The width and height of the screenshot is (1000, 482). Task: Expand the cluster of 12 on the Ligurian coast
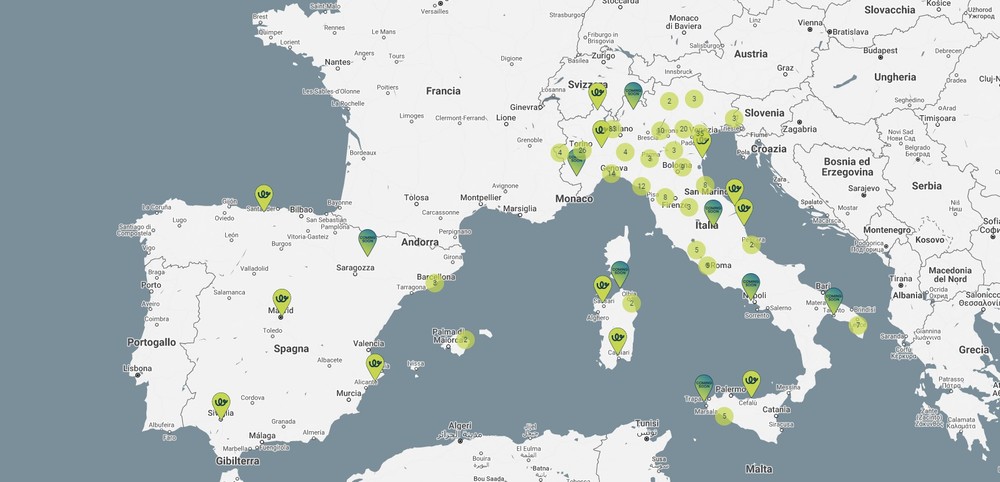(x=641, y=186)
